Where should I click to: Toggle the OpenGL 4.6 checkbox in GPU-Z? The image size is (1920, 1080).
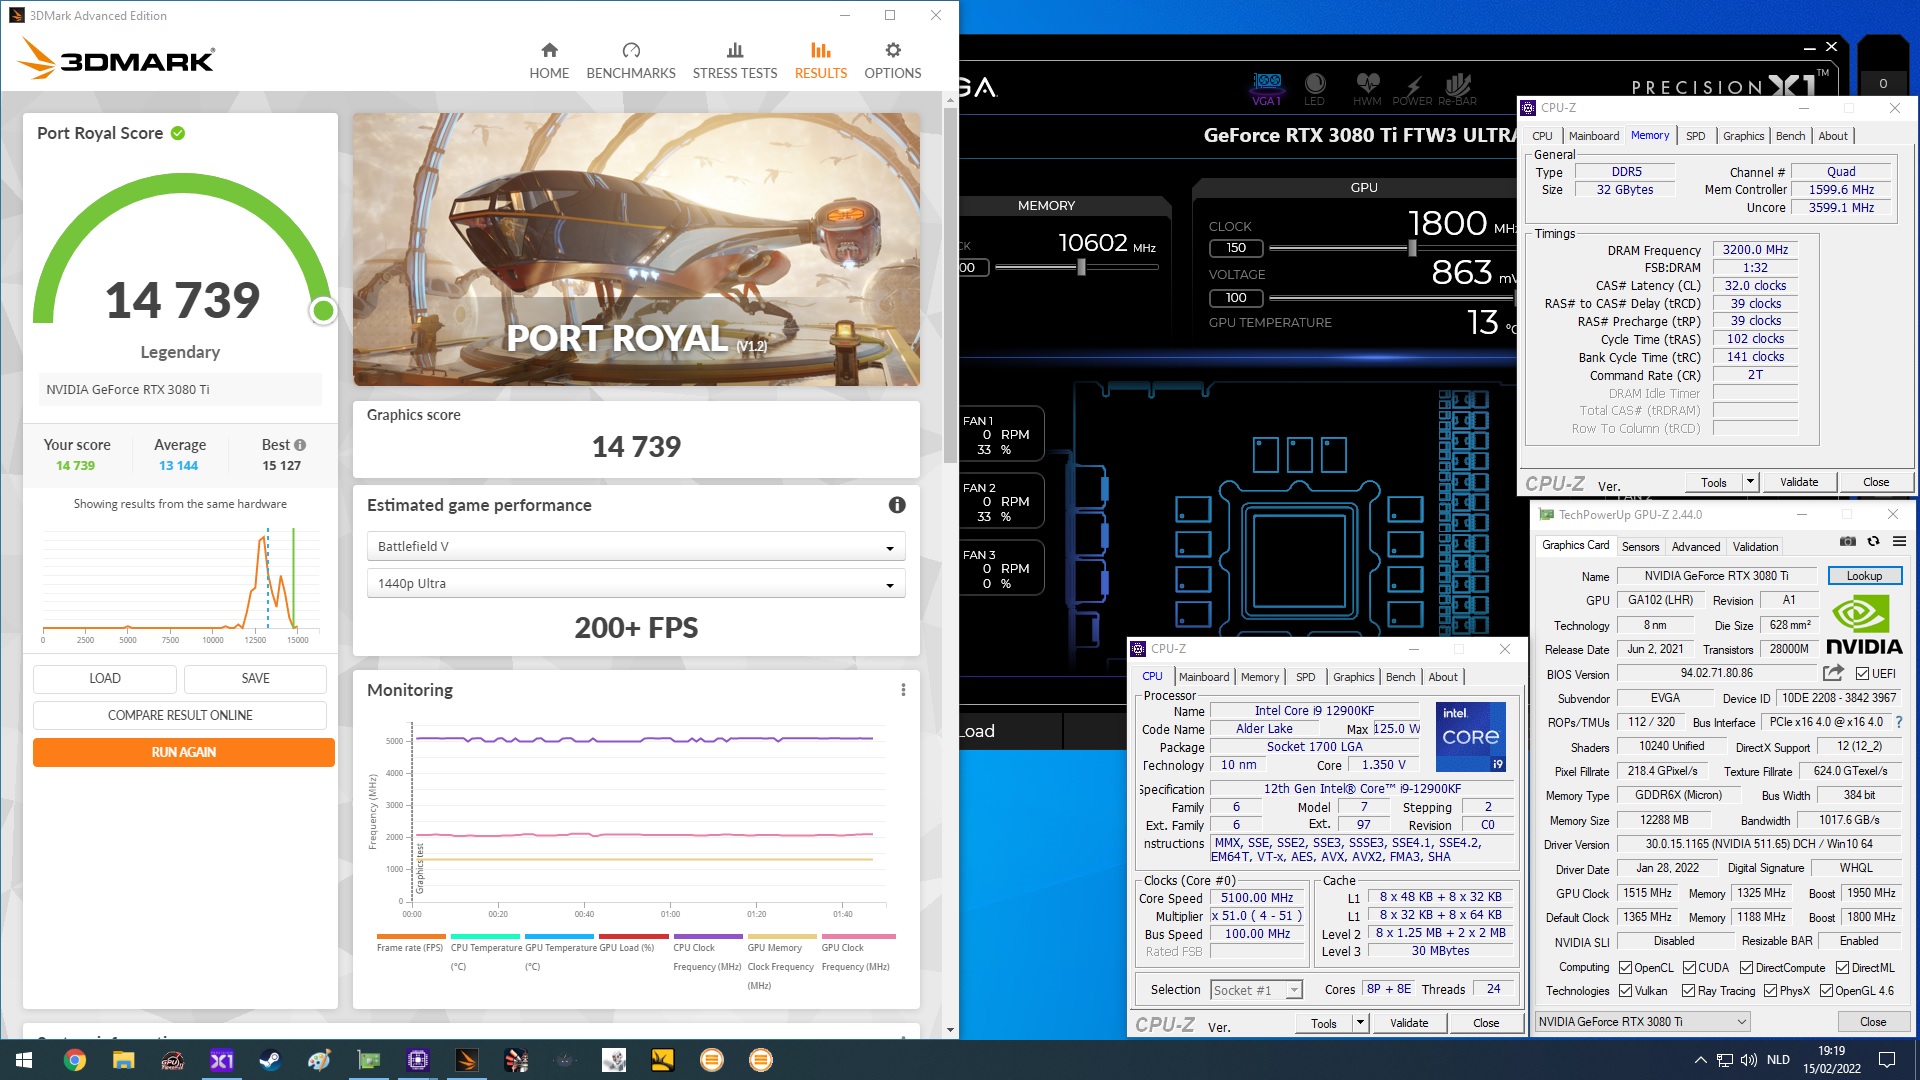1826,991
